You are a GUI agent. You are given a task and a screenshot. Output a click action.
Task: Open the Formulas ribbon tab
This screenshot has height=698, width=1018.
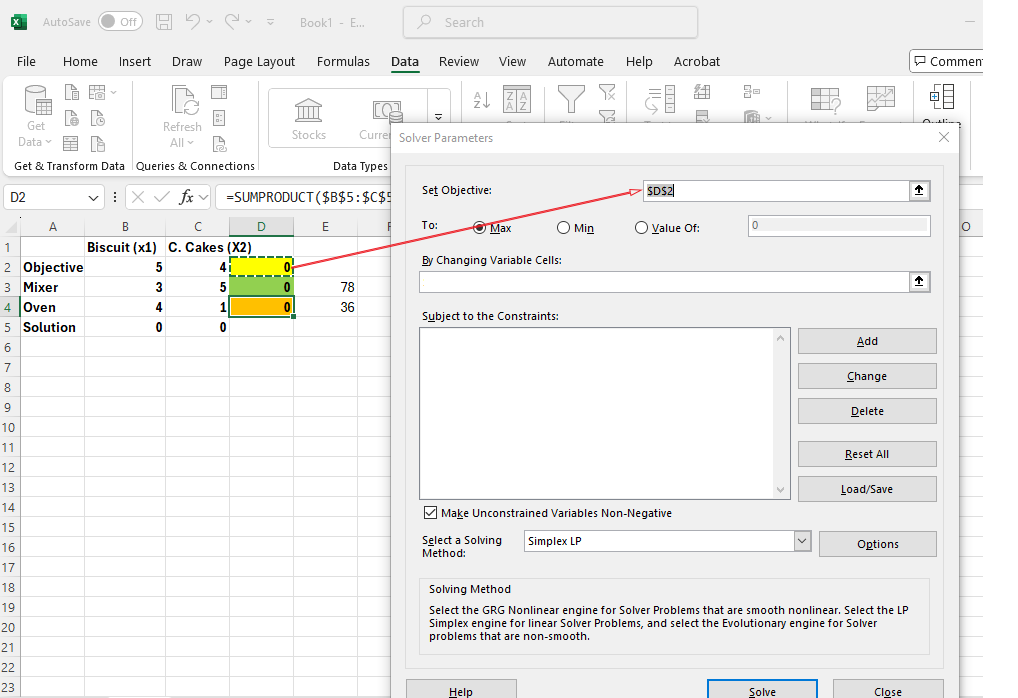343,61
